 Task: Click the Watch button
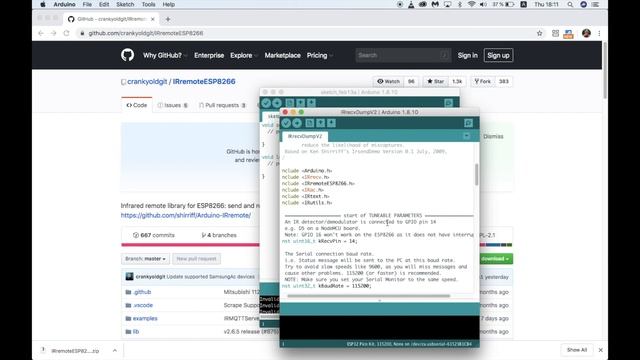(x=388, y=82)
